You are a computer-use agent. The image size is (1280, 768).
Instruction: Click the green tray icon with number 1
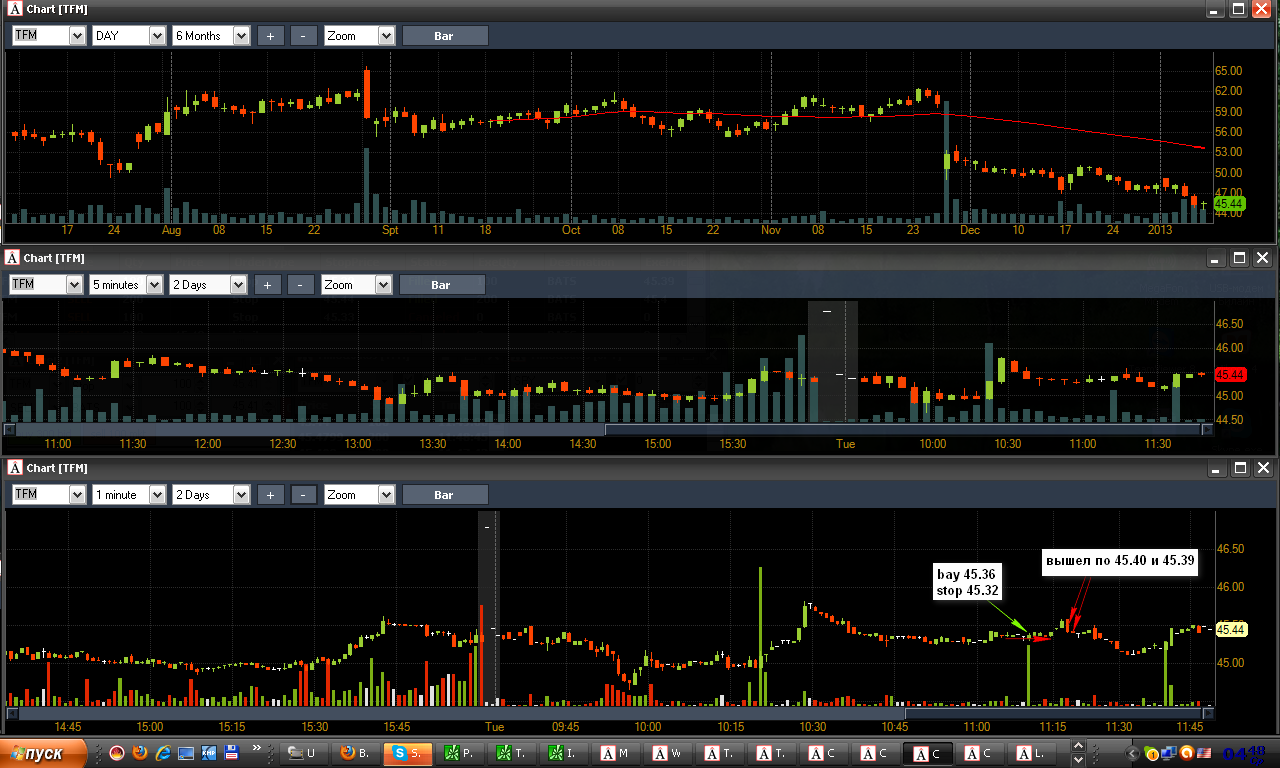(x=1151, y=753)
